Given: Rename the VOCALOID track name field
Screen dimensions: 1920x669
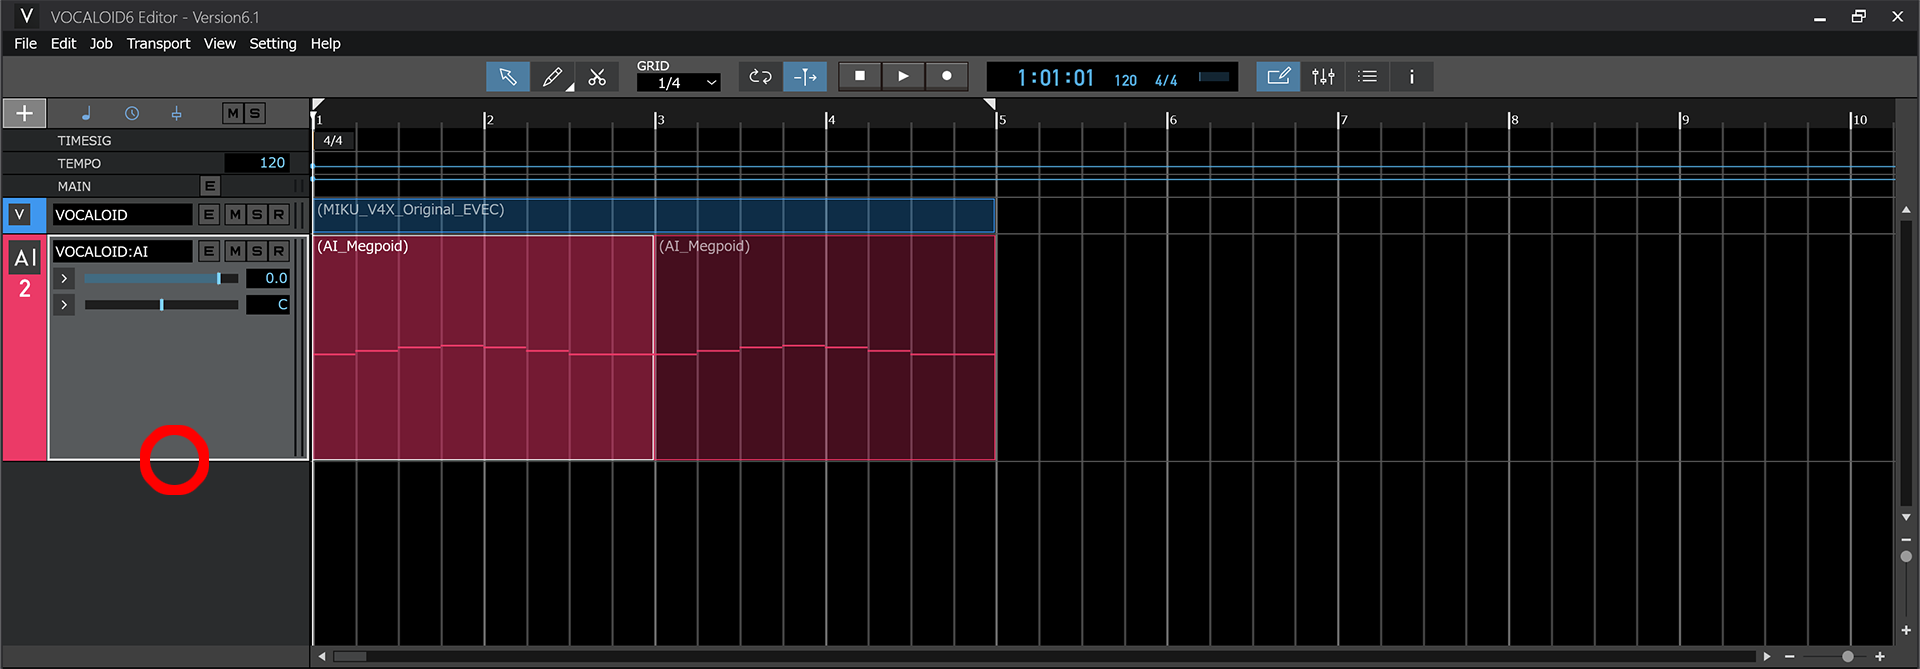Looking at the screenshot, I should point(122,215).
